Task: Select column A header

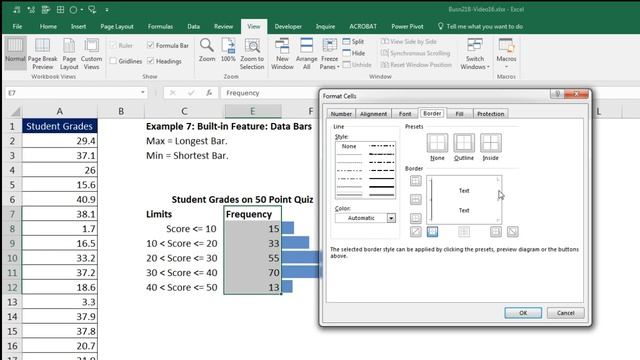Action: click(60, 111)
